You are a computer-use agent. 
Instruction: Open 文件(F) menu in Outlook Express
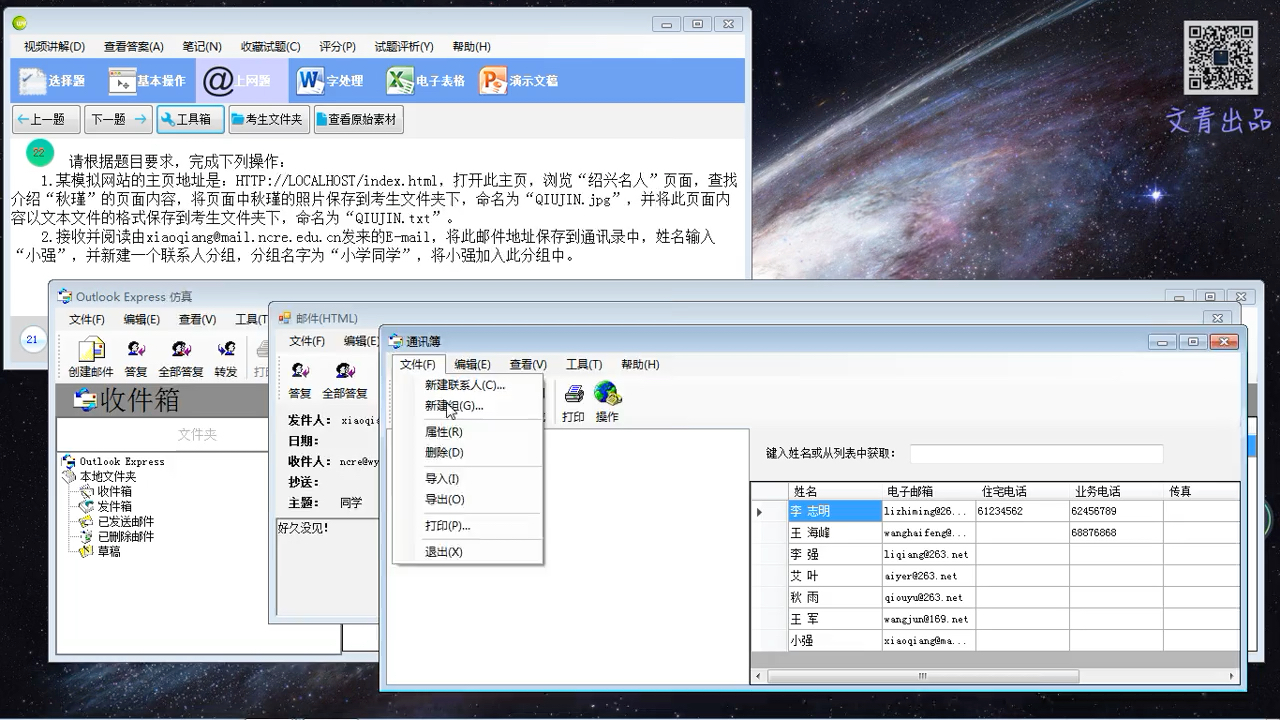click(87, 320)
